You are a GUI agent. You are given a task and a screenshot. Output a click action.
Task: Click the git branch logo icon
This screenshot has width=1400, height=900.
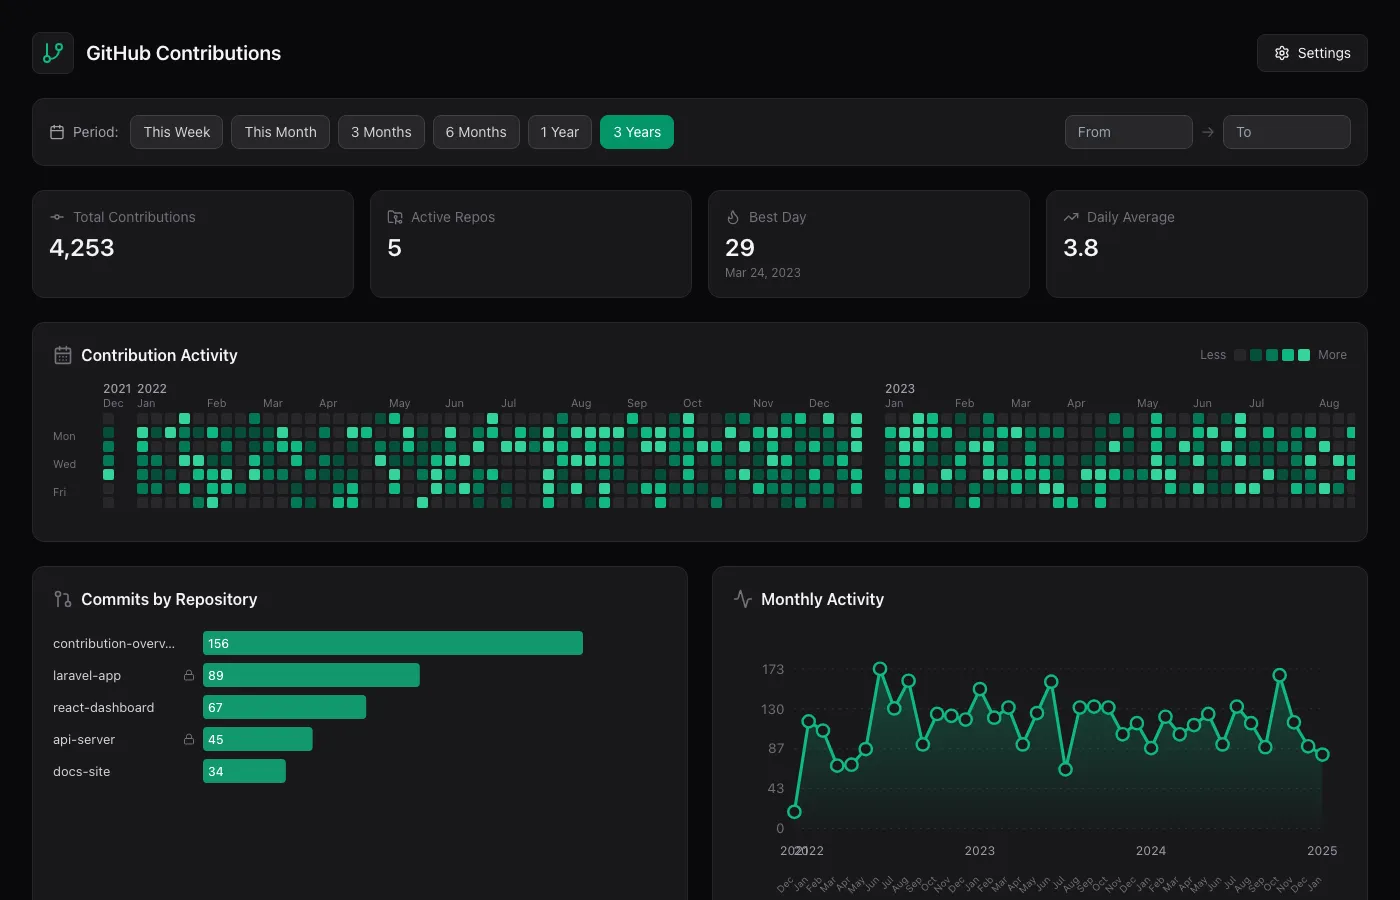click(x=53, y=53)
